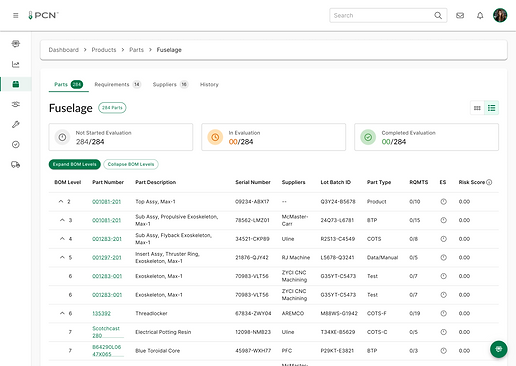
Task: Open the mail inbox icon
Action: click(460, 16)
